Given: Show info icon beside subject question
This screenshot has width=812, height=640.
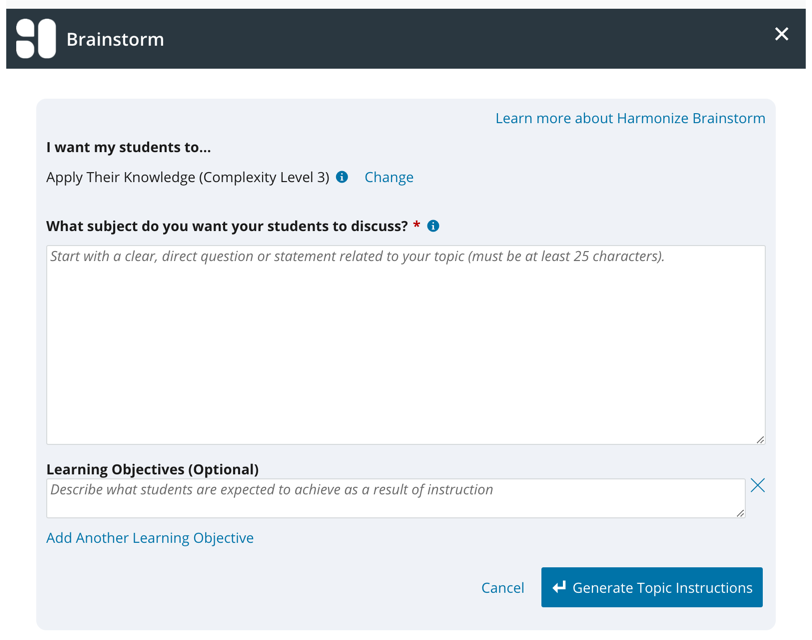Looking at the screenshot, I should pos(433,226).
